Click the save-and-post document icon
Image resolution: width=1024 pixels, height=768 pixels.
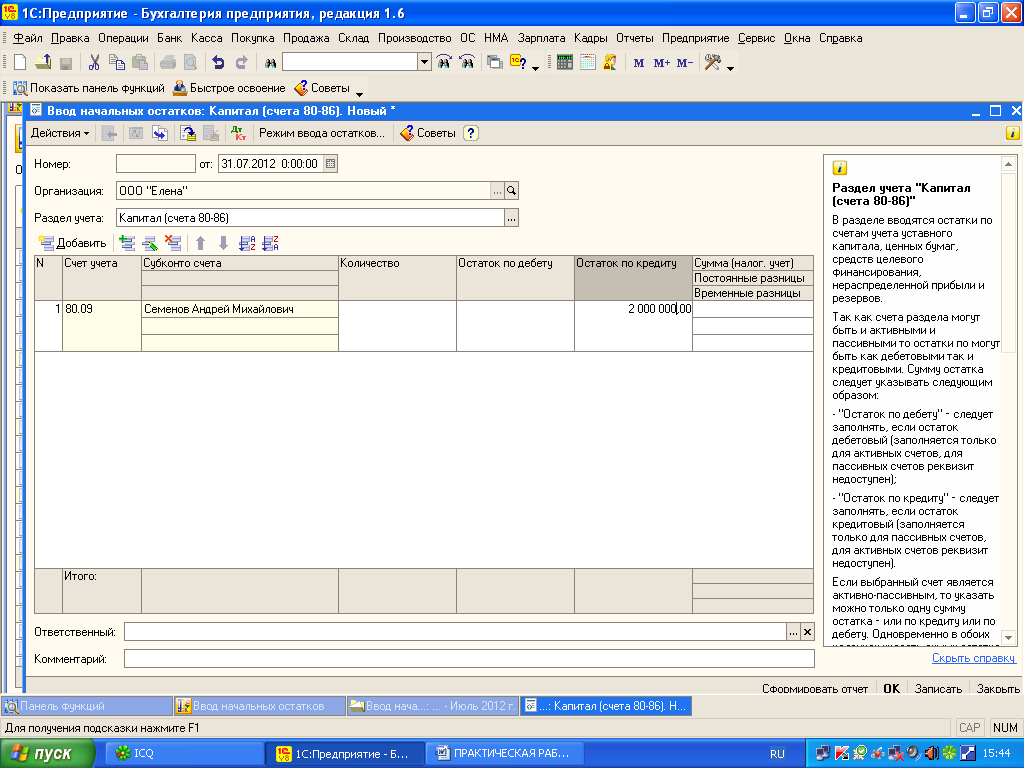point(188,133)
